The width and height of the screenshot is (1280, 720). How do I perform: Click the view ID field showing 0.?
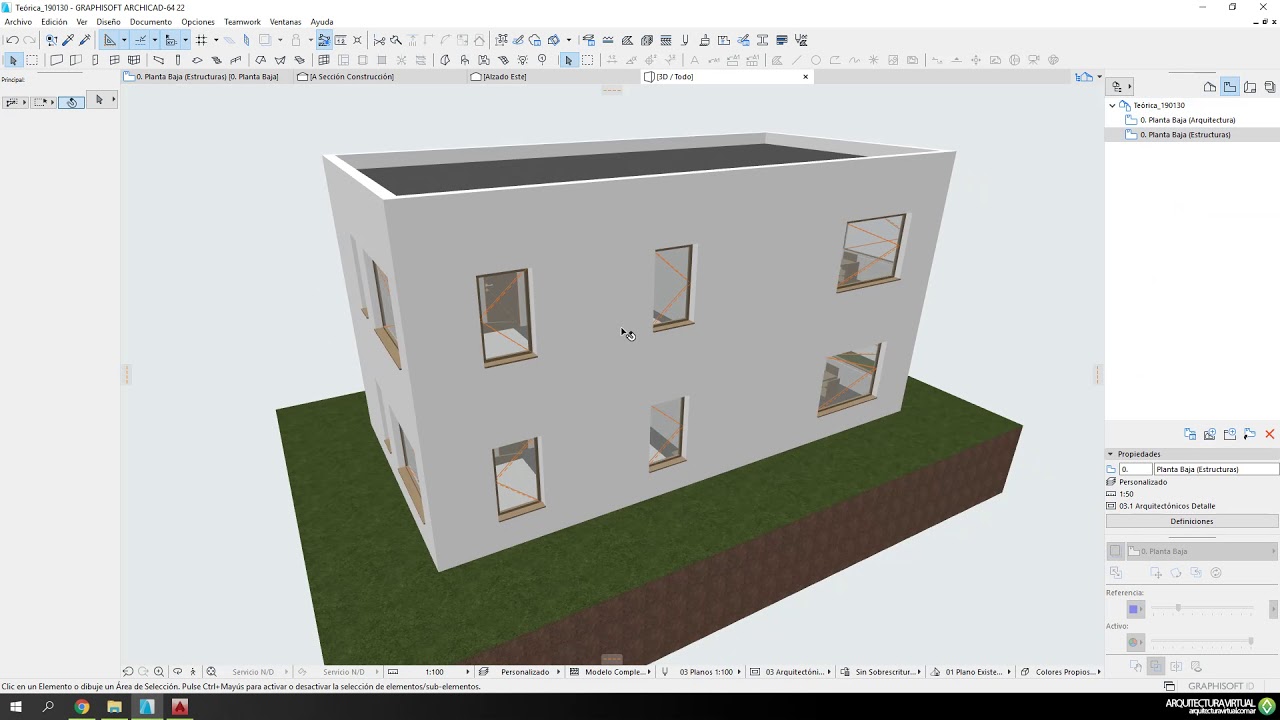(1135, 469)
